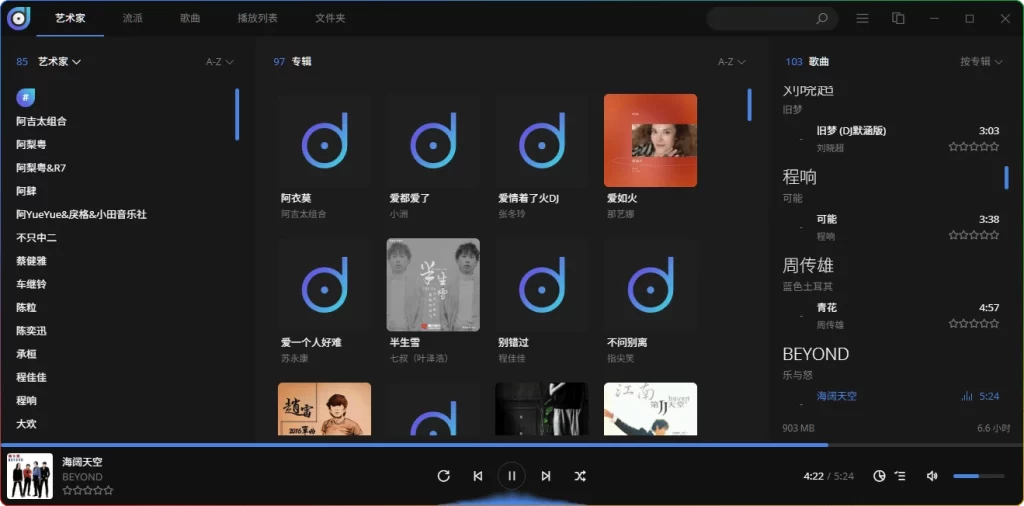The width and height of the screenshot is (1024, 506).
Task: Pause the current song
Action: [x=511, y=476]
